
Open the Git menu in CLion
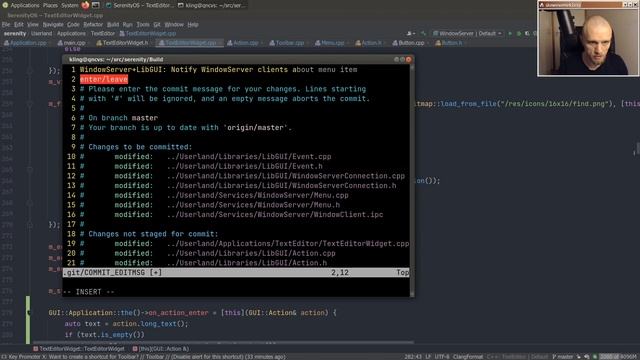[157, 24]
